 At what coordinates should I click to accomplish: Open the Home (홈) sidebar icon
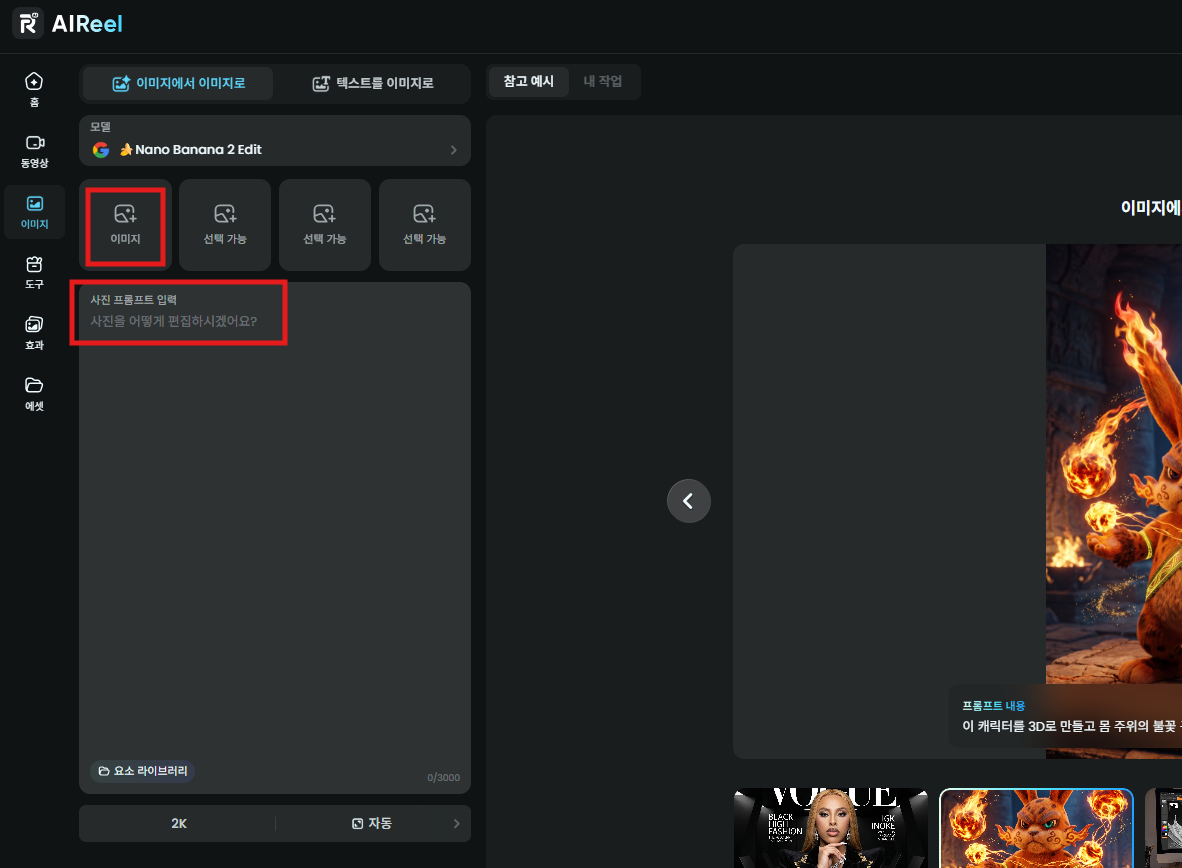pyautogui.click(x=34, y=89)
